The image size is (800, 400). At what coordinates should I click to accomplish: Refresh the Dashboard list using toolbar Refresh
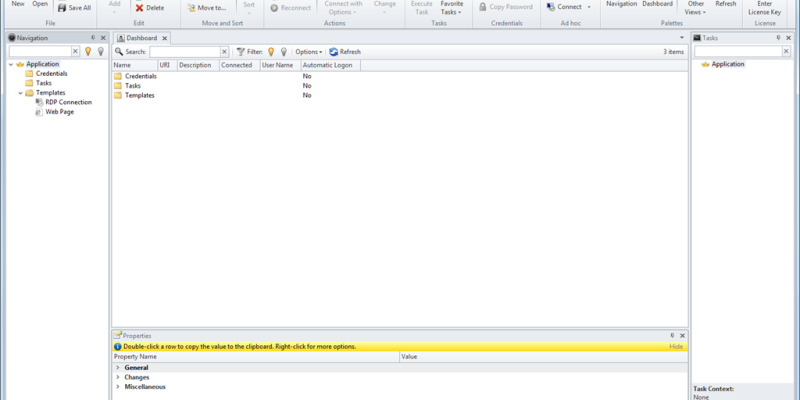tap(345, 51)
